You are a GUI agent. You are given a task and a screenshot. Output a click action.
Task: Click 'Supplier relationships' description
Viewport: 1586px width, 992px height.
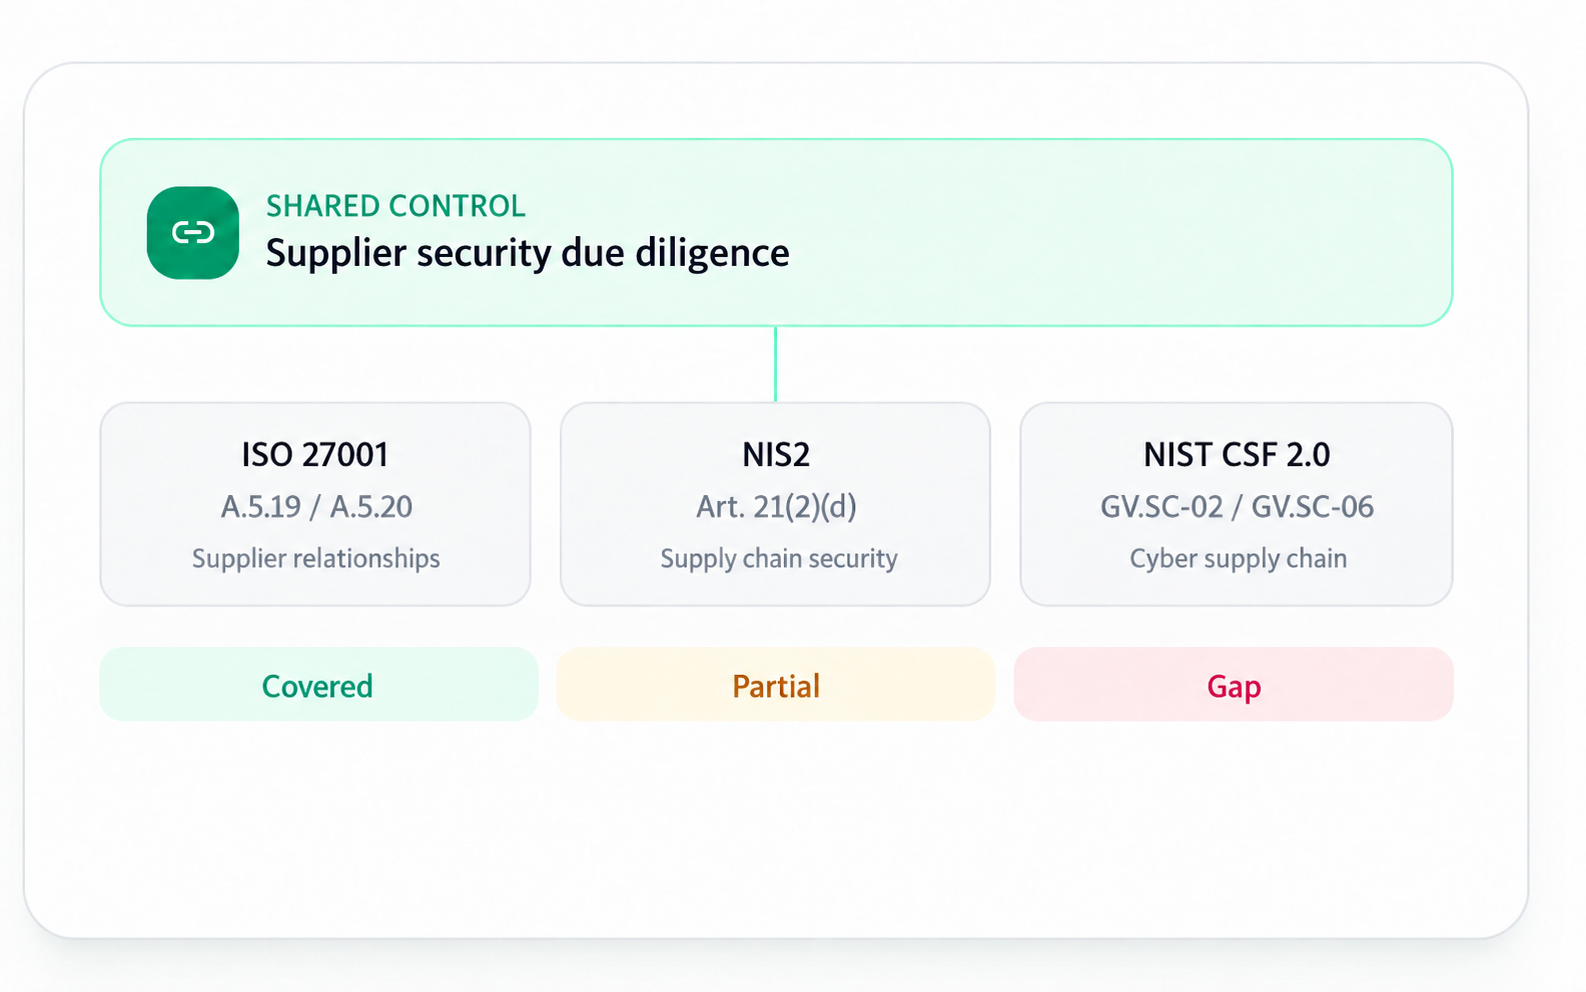pyautogui.click(x=316, y=558)
